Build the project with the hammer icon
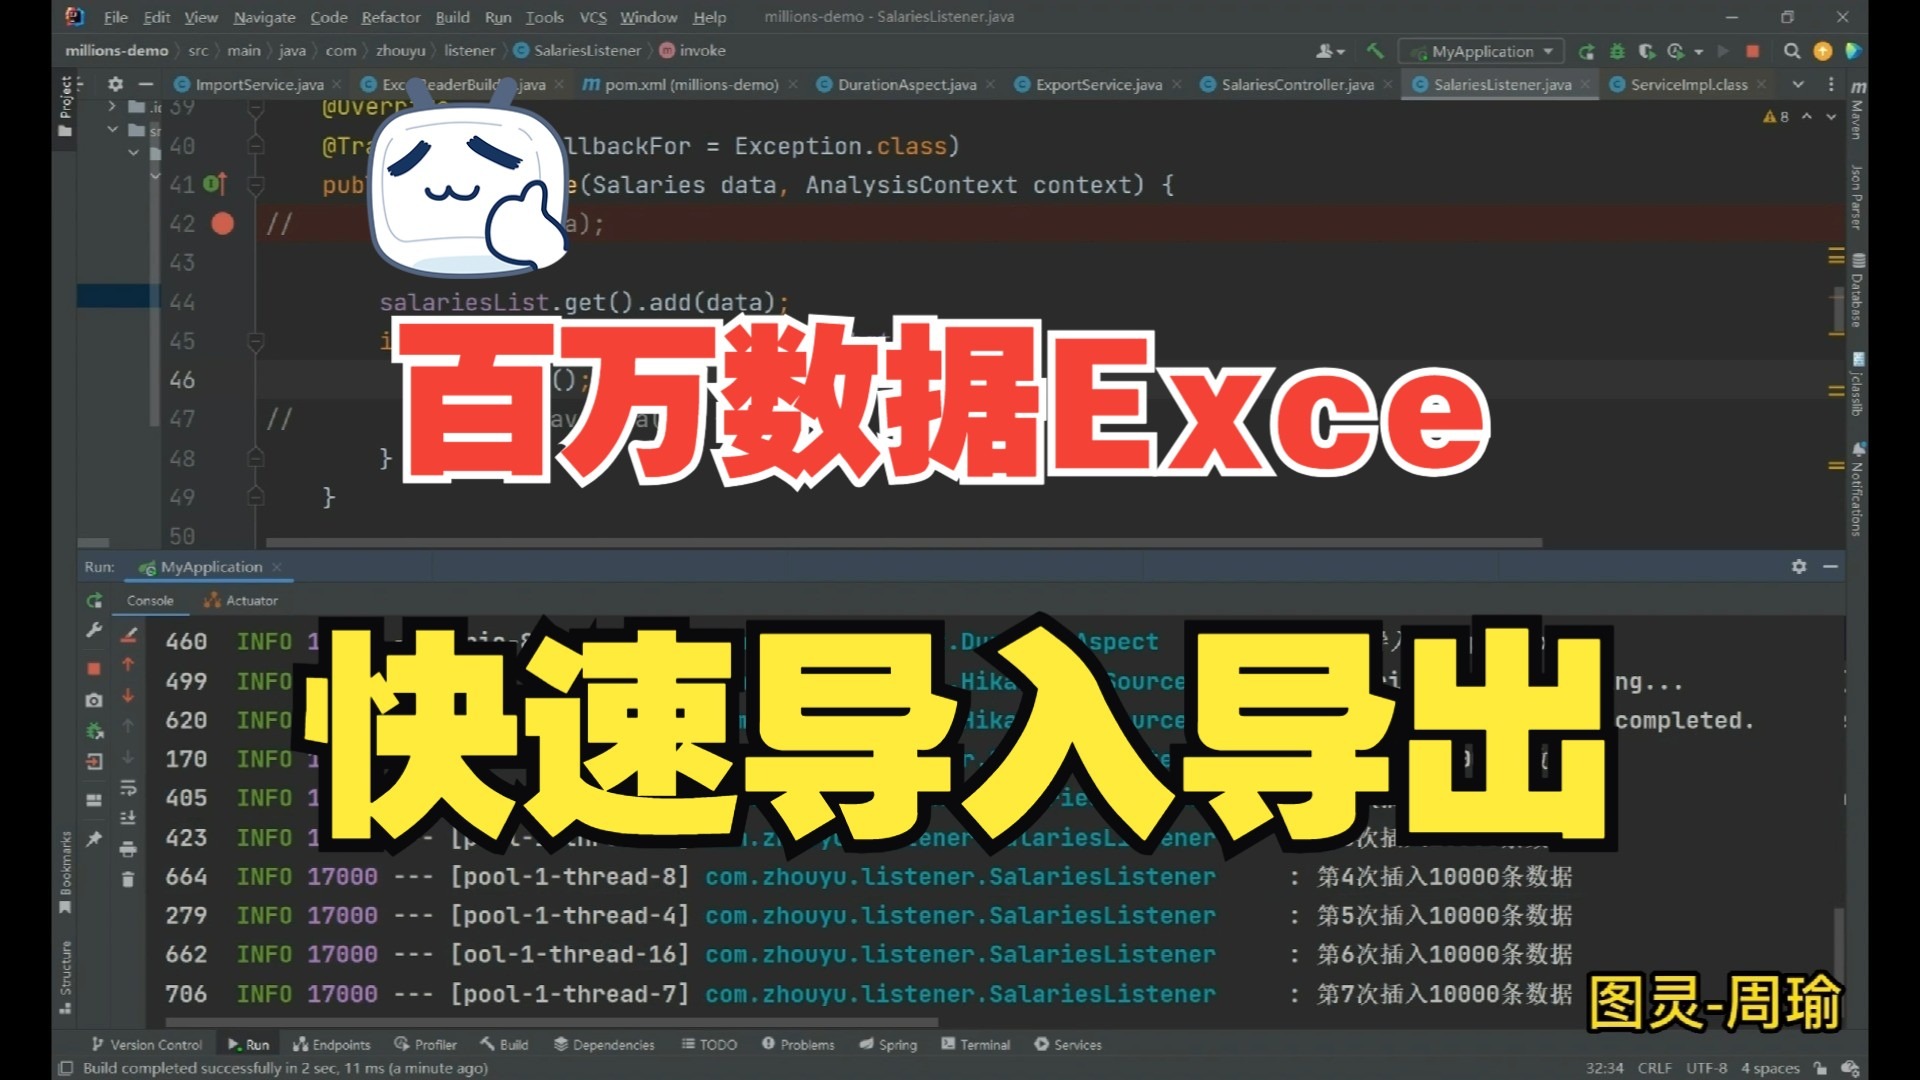Image resolution: width=1920 pixels, height=1080 pixels. point(1375,51)
